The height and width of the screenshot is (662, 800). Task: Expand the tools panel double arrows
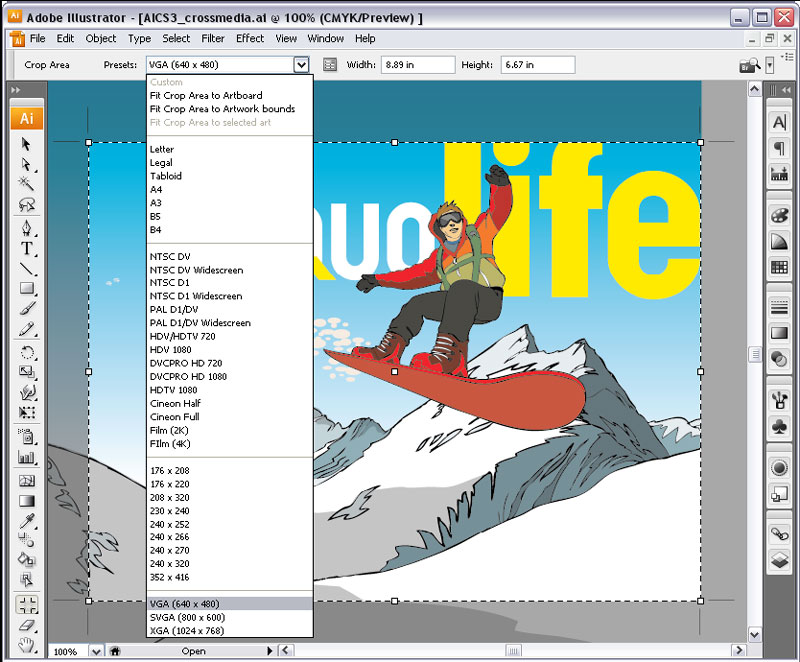(x=16, y=91)
